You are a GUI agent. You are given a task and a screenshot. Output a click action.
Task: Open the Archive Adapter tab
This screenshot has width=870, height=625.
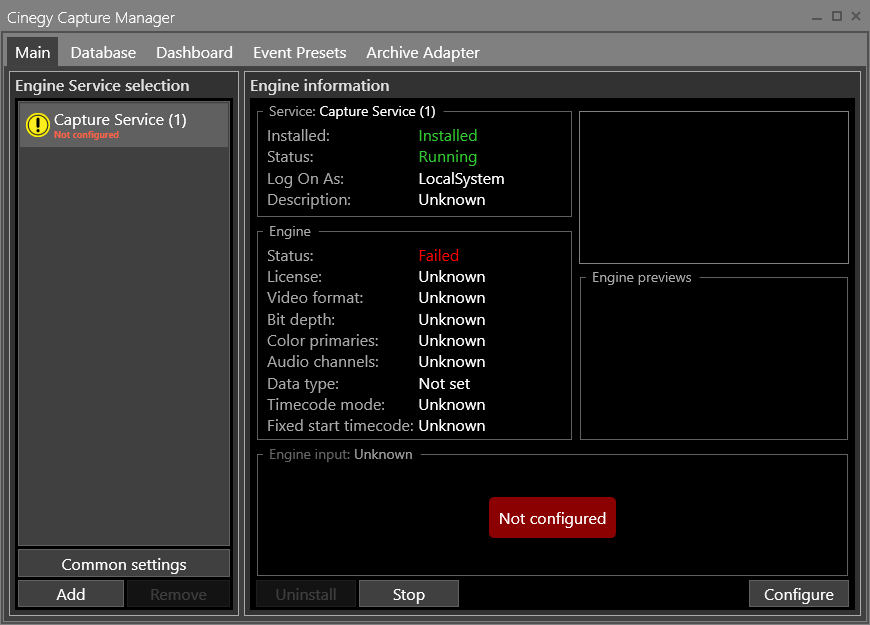[x=423, y=52]
